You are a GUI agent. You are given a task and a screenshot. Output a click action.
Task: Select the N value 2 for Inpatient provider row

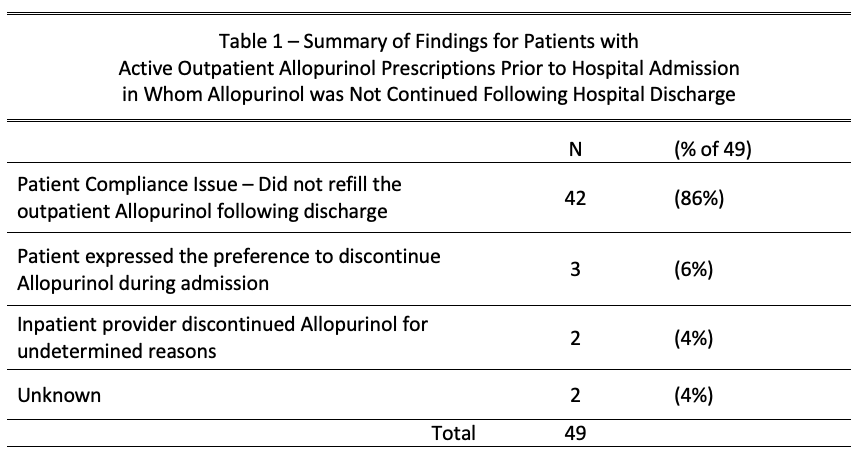[574, 339]
